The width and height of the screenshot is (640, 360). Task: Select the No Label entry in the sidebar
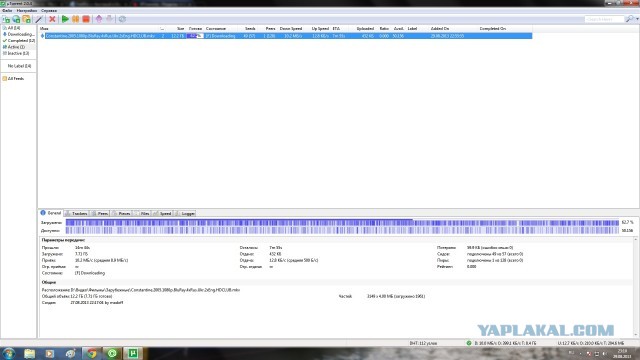pos(19,66)
